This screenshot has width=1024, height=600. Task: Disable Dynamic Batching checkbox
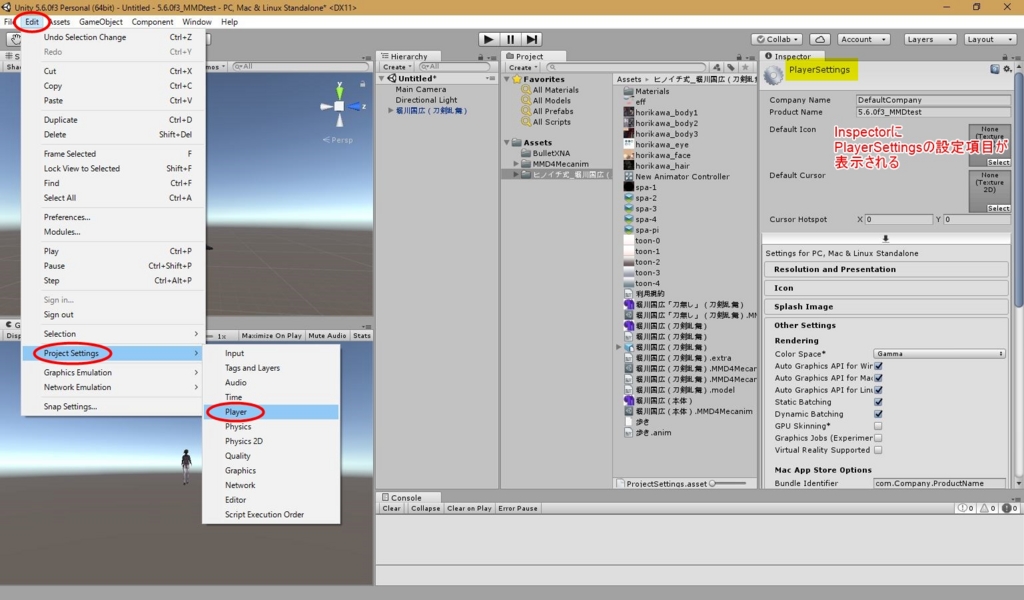(x=878, y=414)
